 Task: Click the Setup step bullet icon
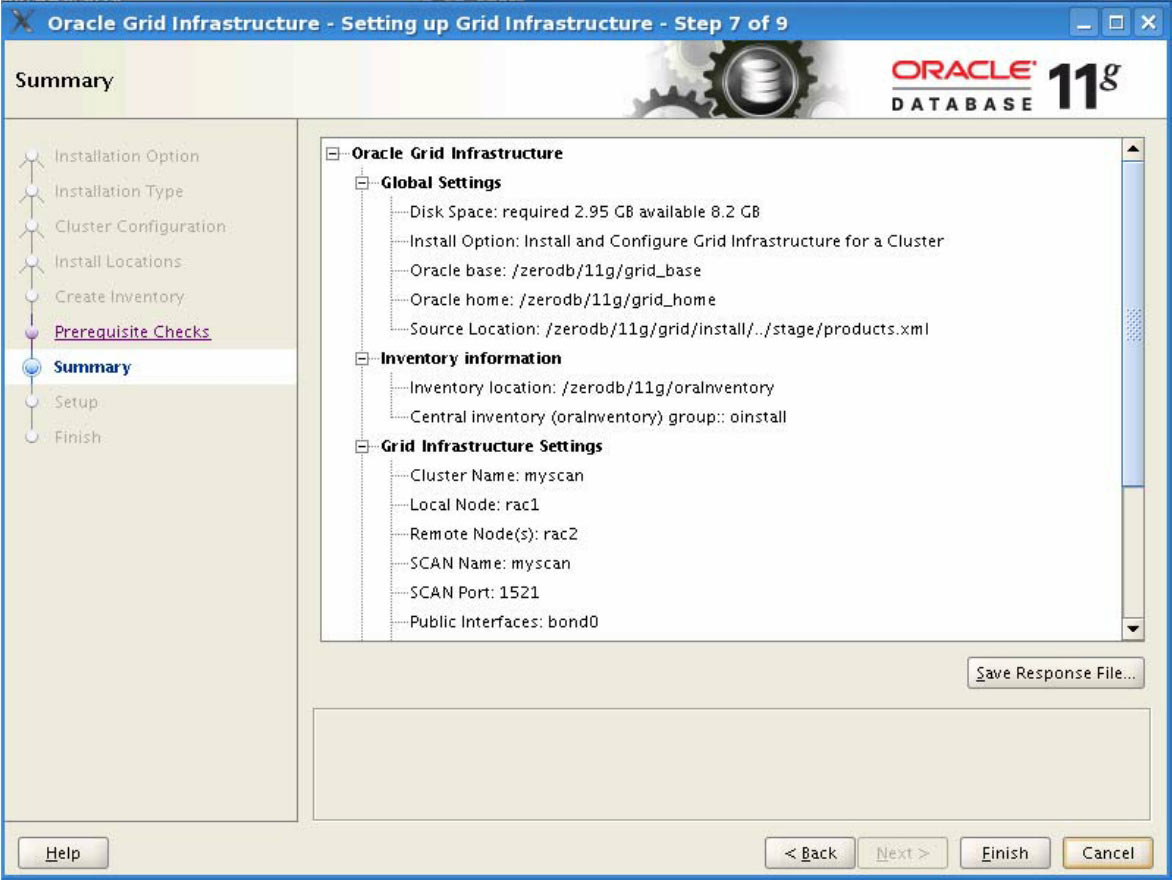(32, 402)
